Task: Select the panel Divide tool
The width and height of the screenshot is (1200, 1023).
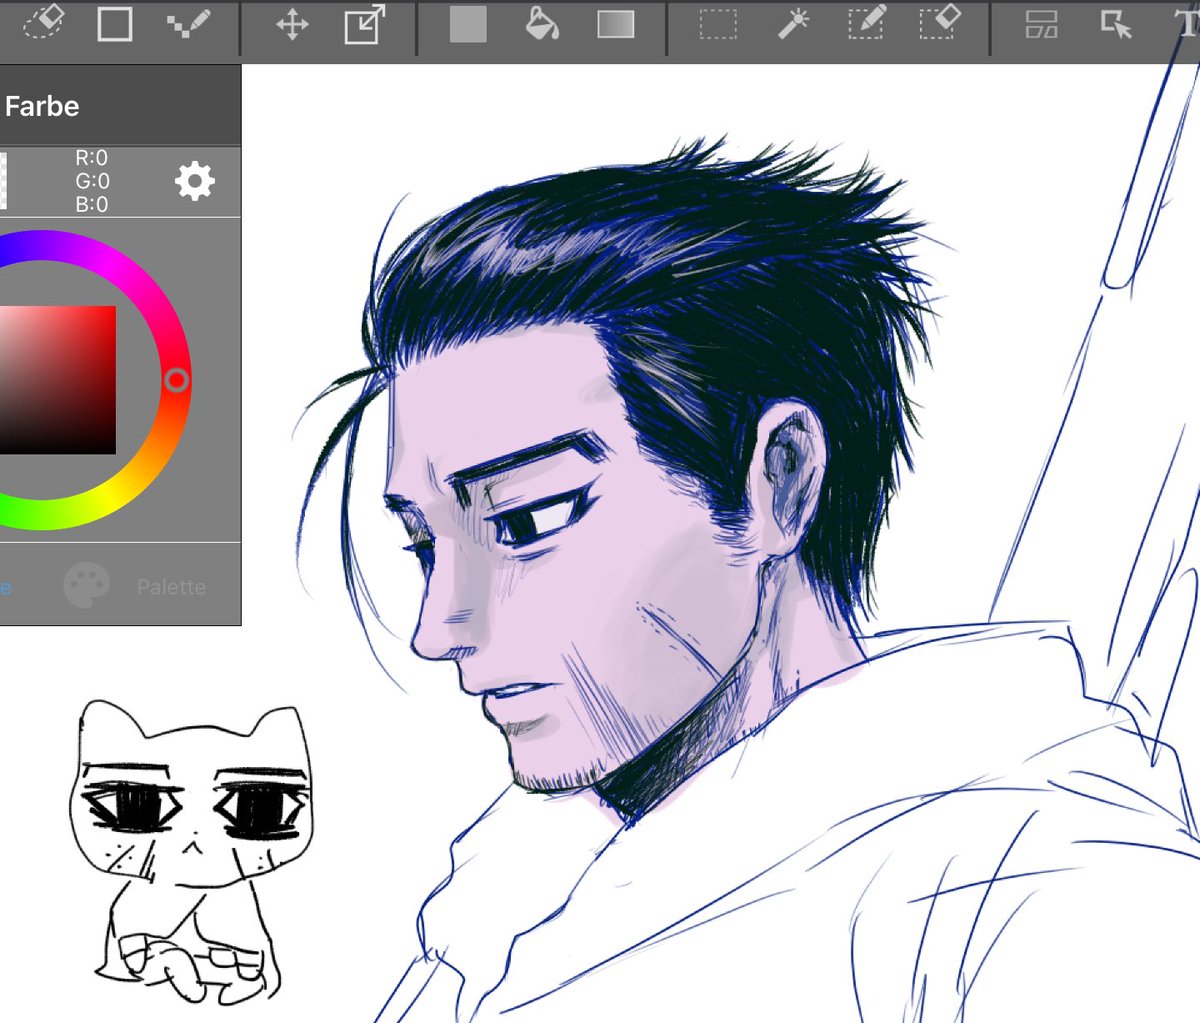Action: pyautogui.click(x=1043, y=26)
